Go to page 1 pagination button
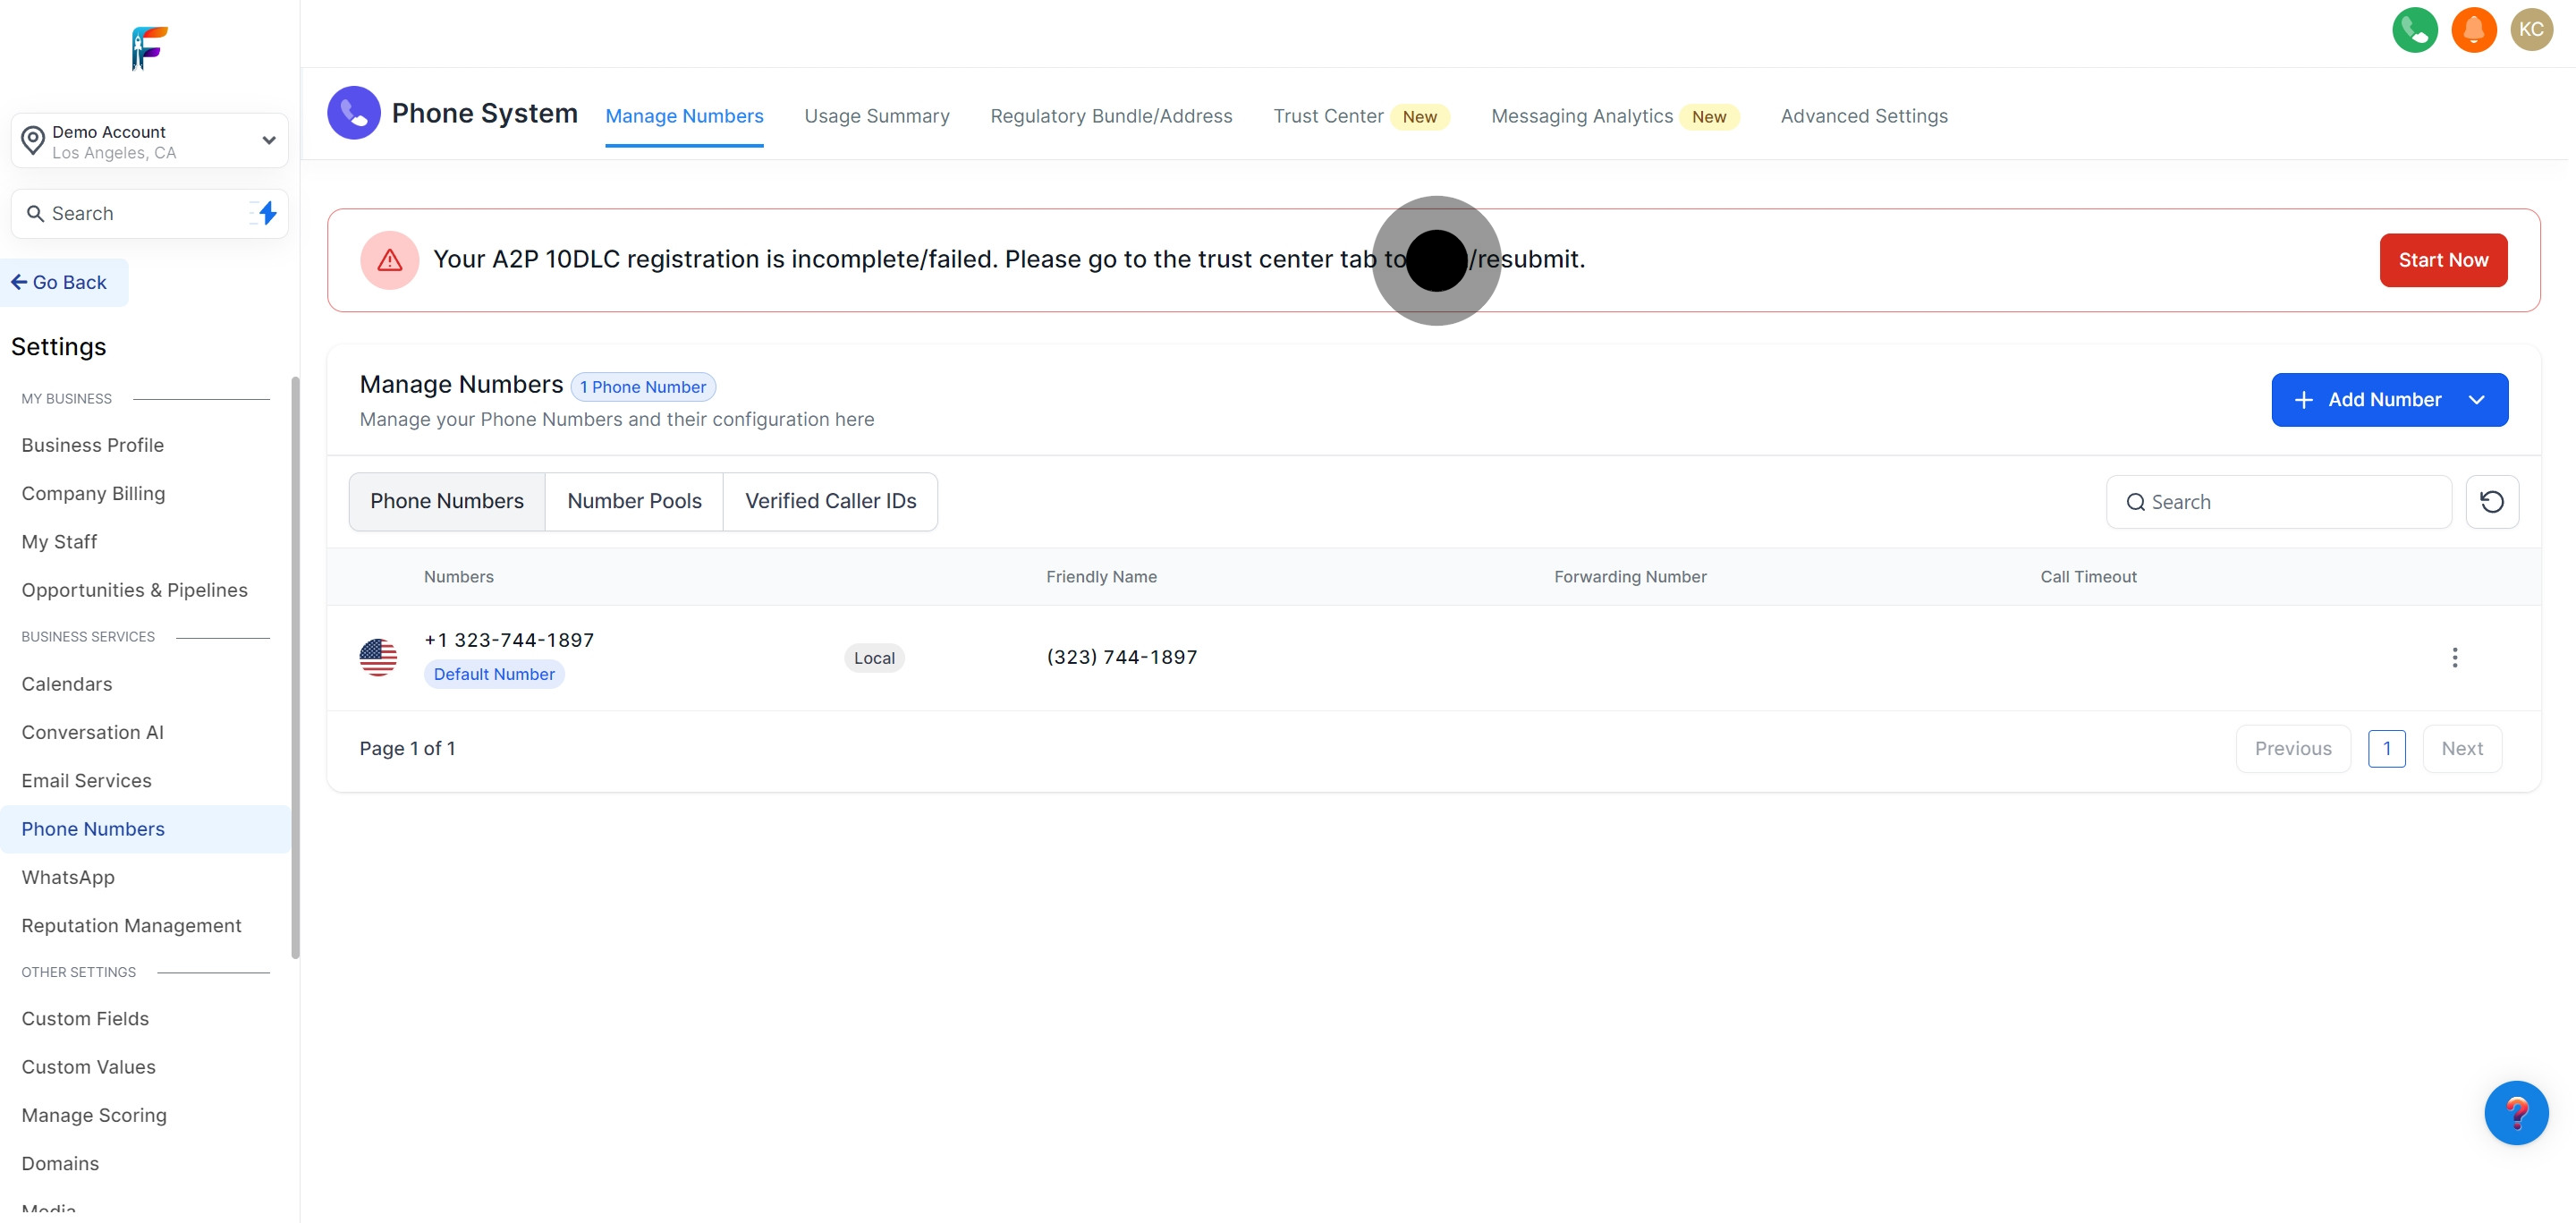This screenshot has width=2576, height=1223. tap(2386, 748)
